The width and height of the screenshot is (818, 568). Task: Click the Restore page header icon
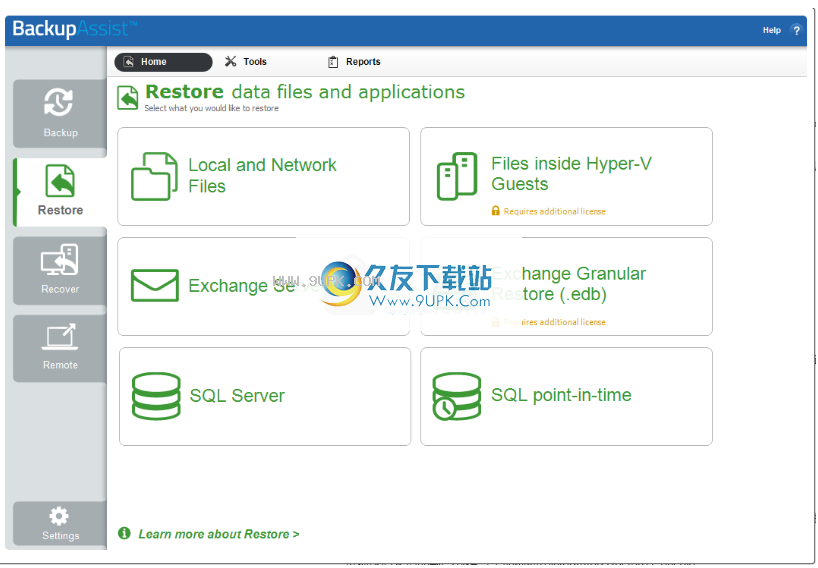(x=128, y=98)
